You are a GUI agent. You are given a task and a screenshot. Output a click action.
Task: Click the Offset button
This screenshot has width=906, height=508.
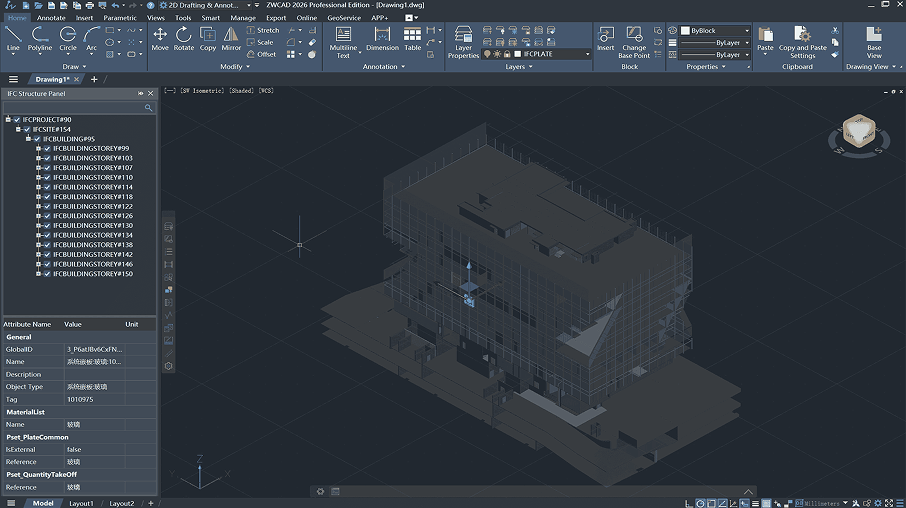click(261, 54)
